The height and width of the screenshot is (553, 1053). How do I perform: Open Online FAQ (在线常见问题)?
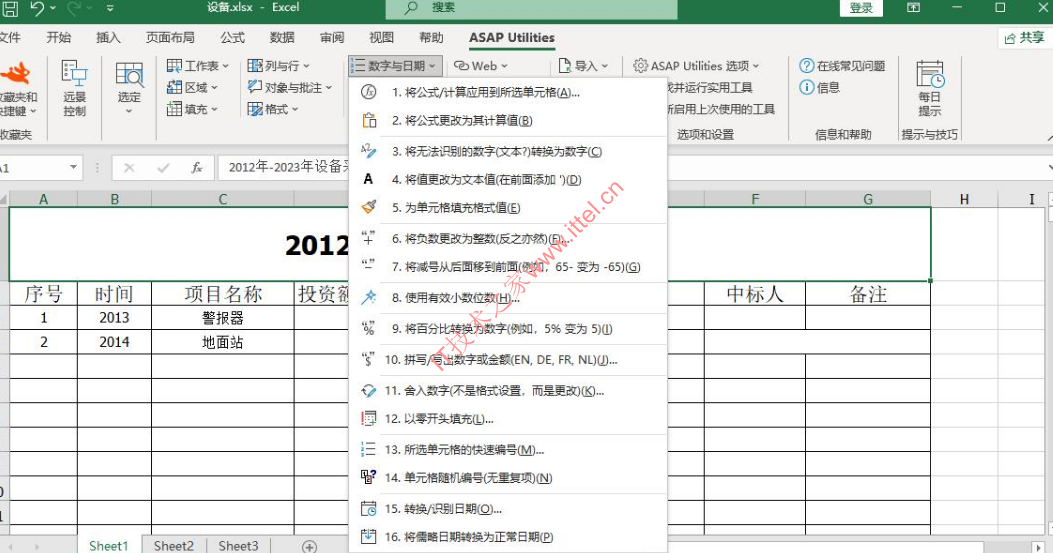point(842,66)
